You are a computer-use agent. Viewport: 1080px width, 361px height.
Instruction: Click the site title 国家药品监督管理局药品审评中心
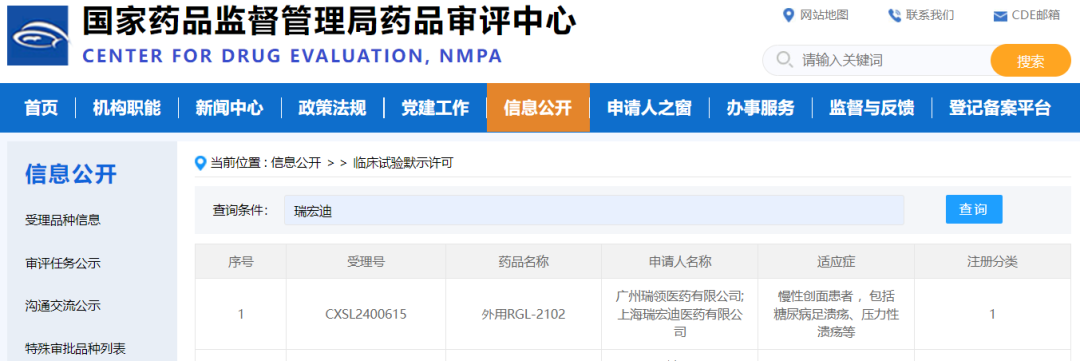point(329,22)
